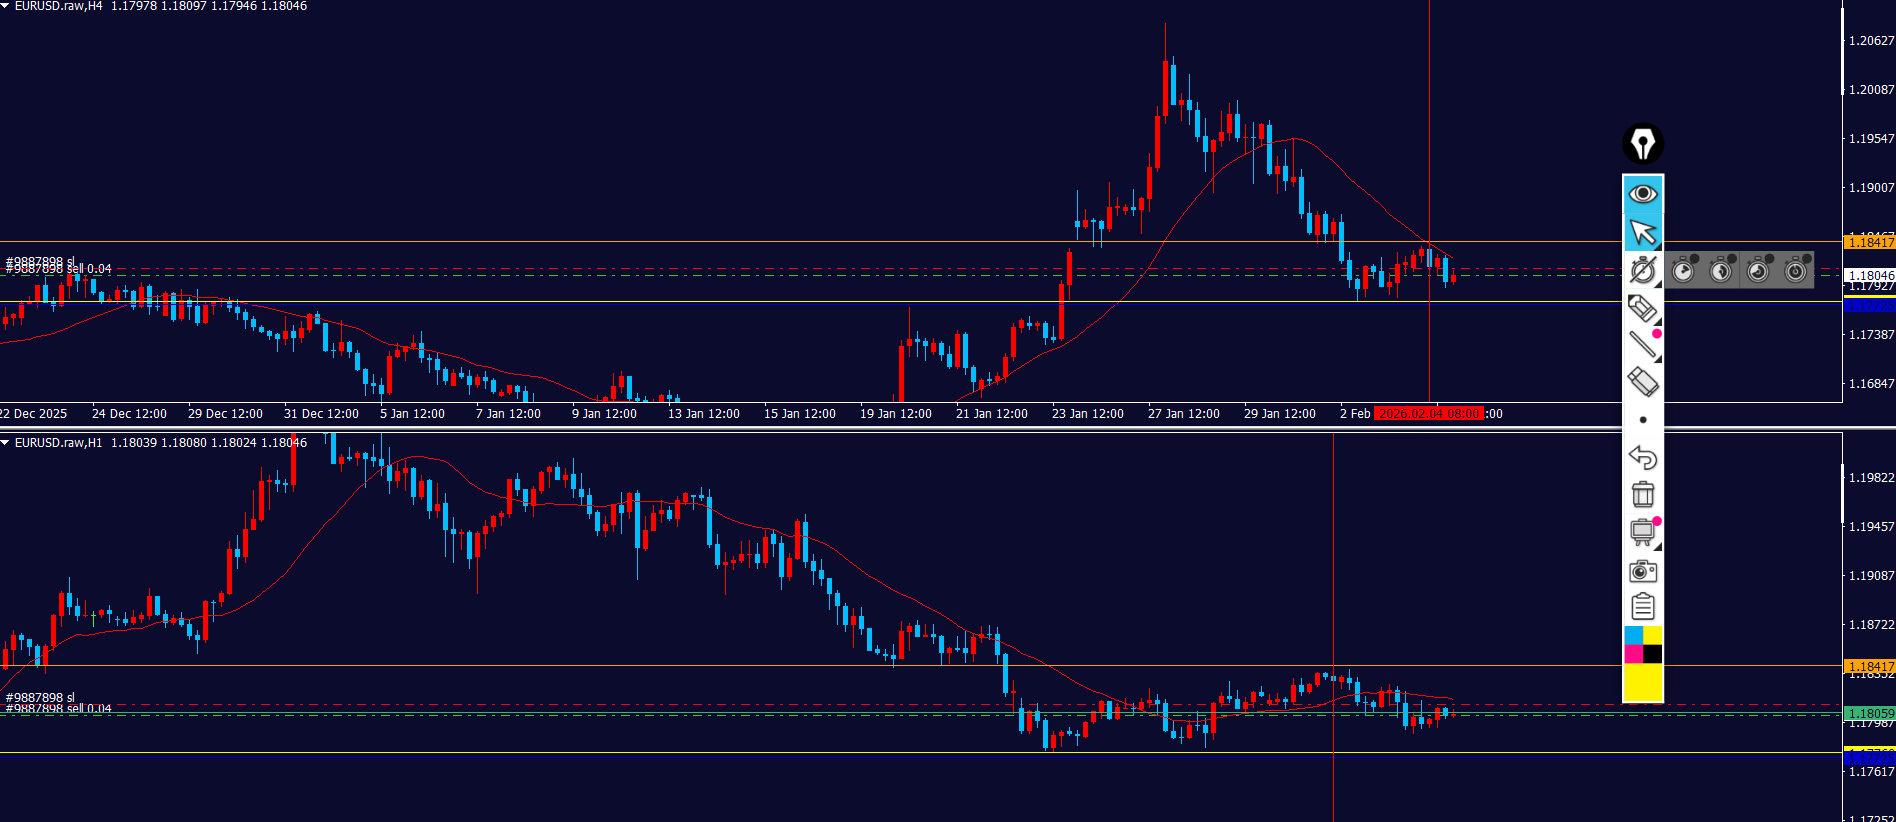Select the straight line tool
This screenshot has width=1896, height=822.
click(x=1642, y=345)
